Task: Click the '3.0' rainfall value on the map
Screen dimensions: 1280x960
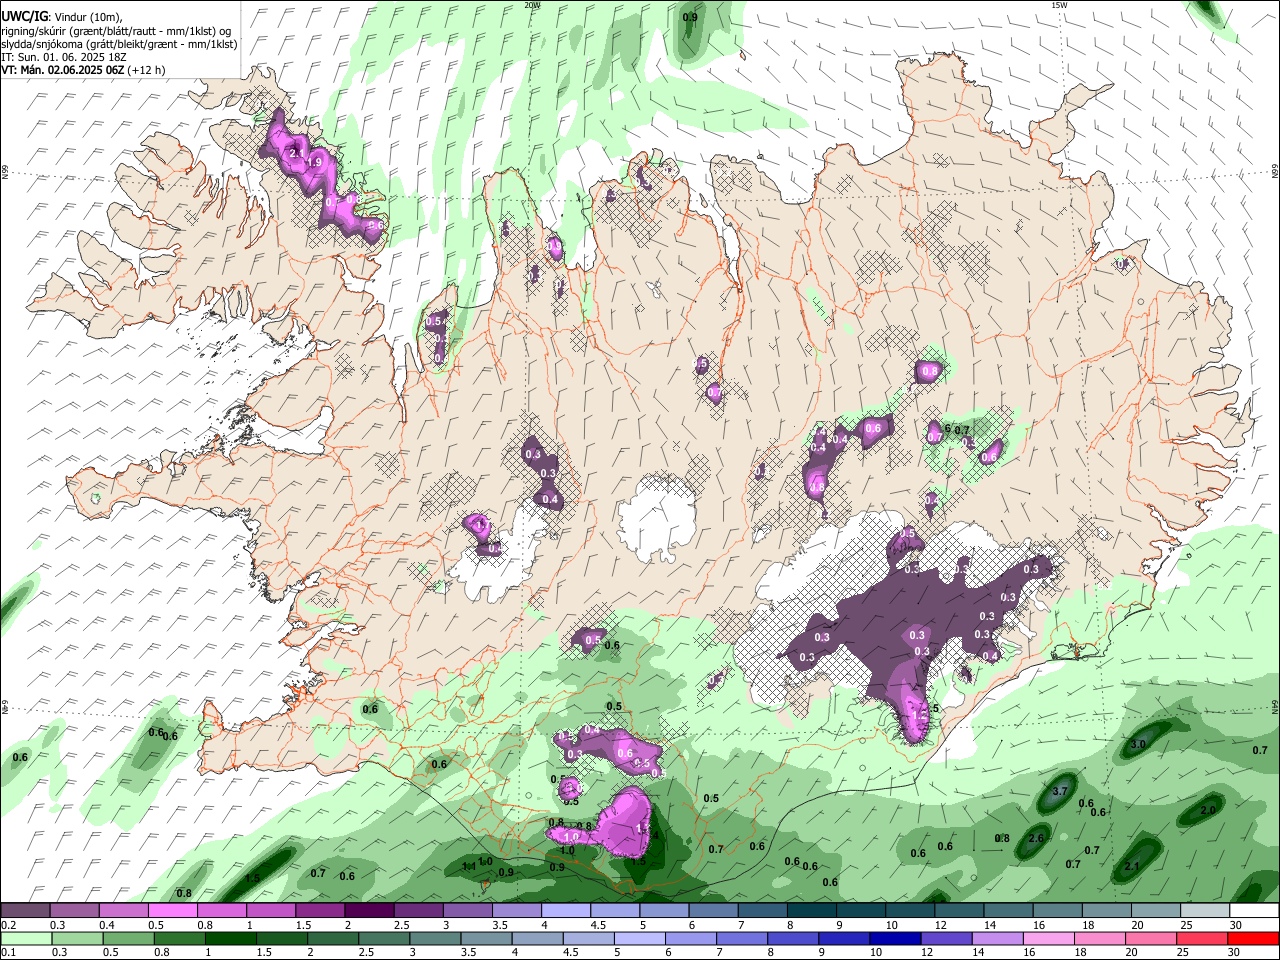Action: tap(1138, 745)
